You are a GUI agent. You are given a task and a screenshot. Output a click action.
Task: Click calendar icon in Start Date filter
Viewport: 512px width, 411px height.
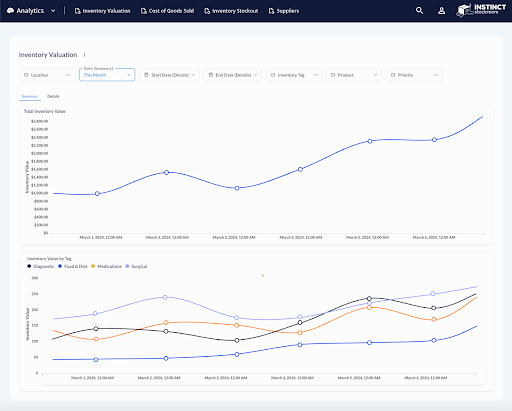[146, 75]
